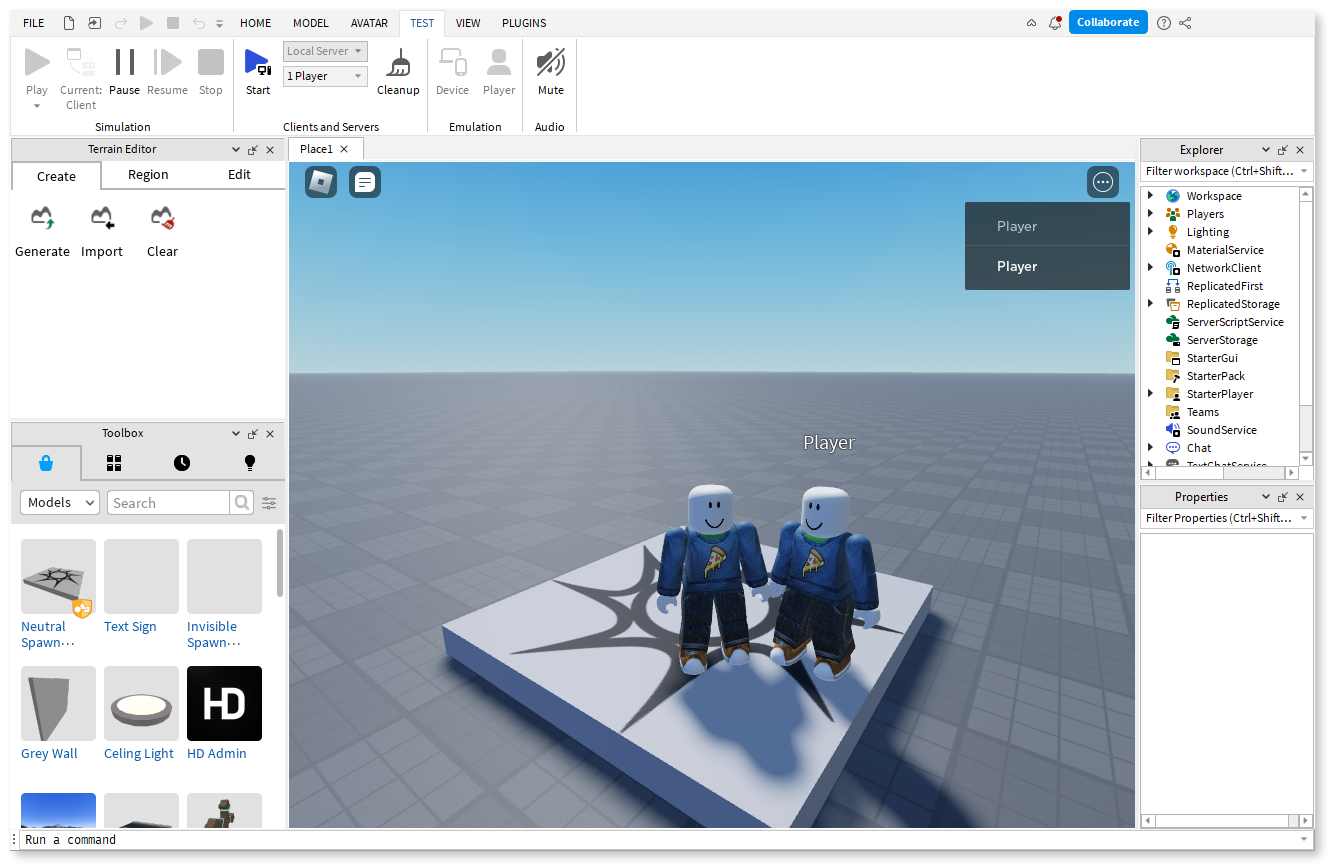Expand Workspace in the Explorer
The height and width of the screenshot is (866, 1330).
1150,195
